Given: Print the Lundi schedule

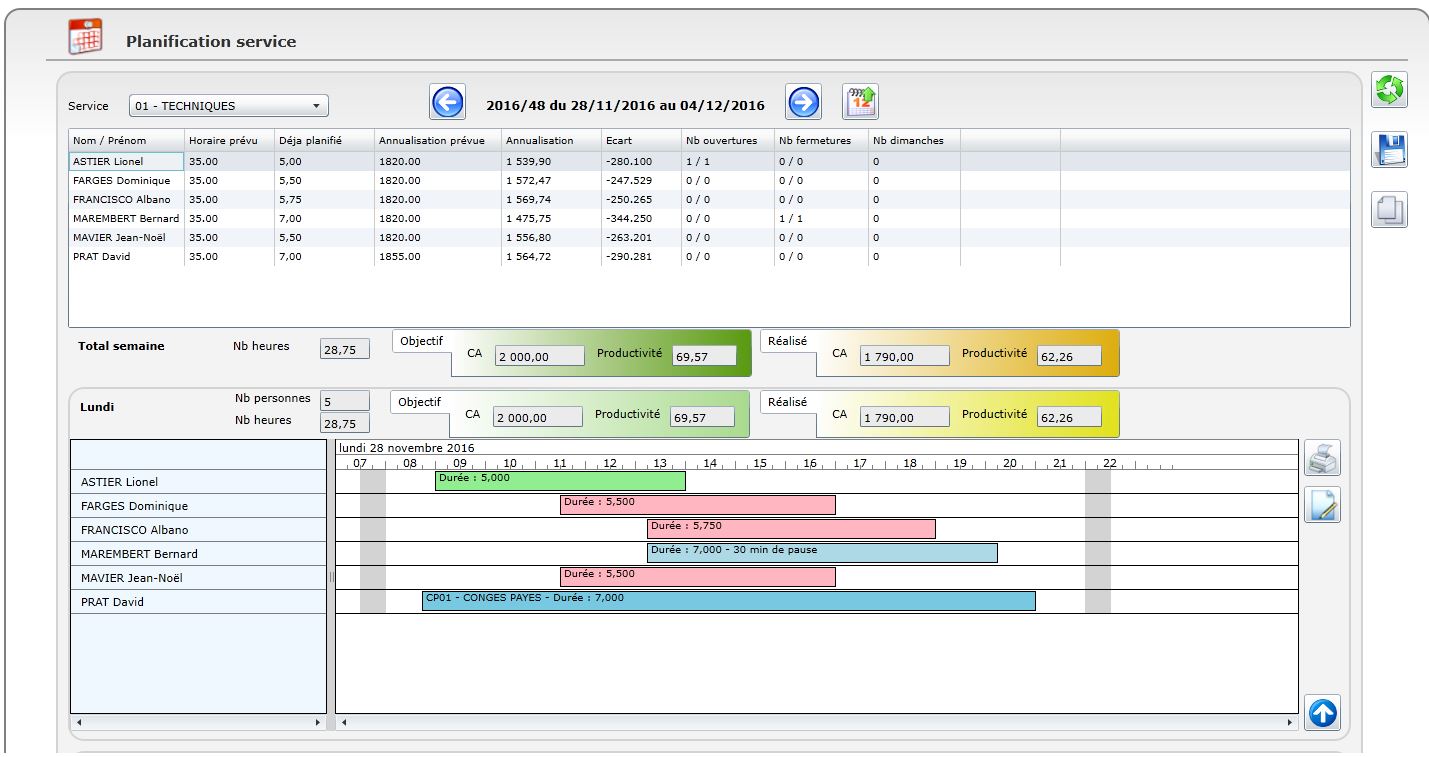Looking at the screenshot, I should tap(1322, 458).
